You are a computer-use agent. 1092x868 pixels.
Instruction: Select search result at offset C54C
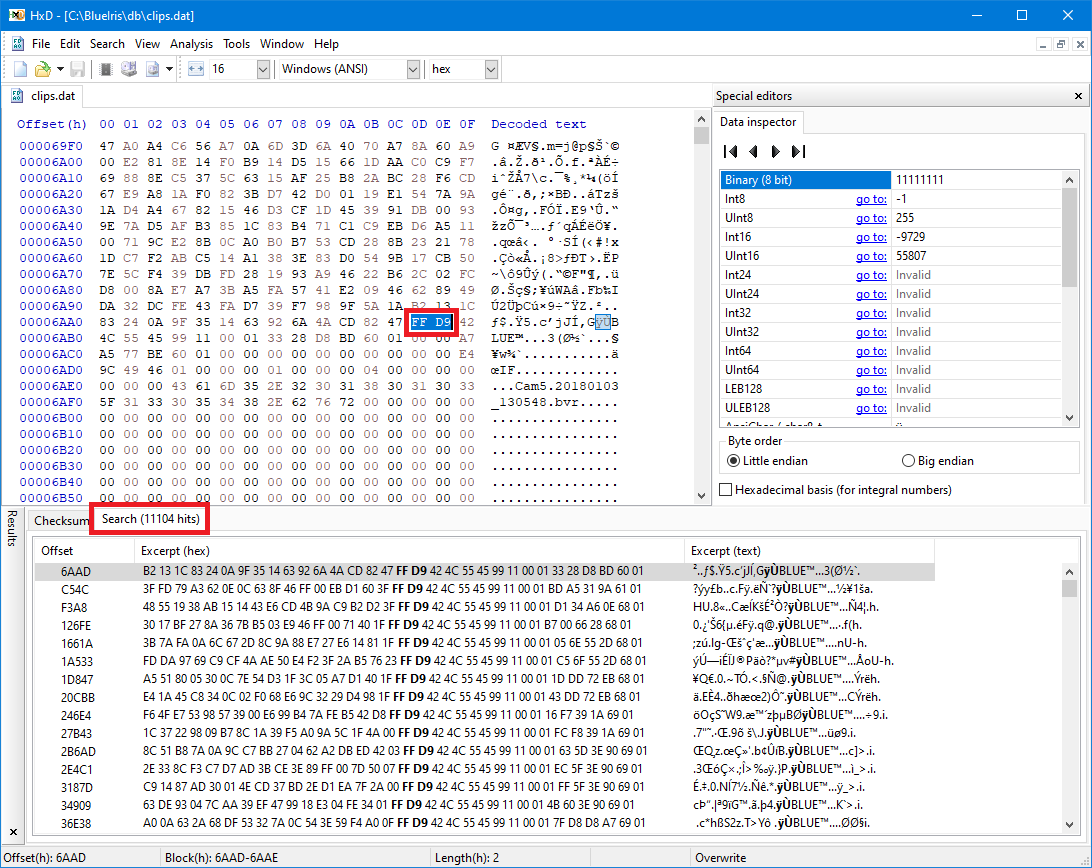pos(485,589)
